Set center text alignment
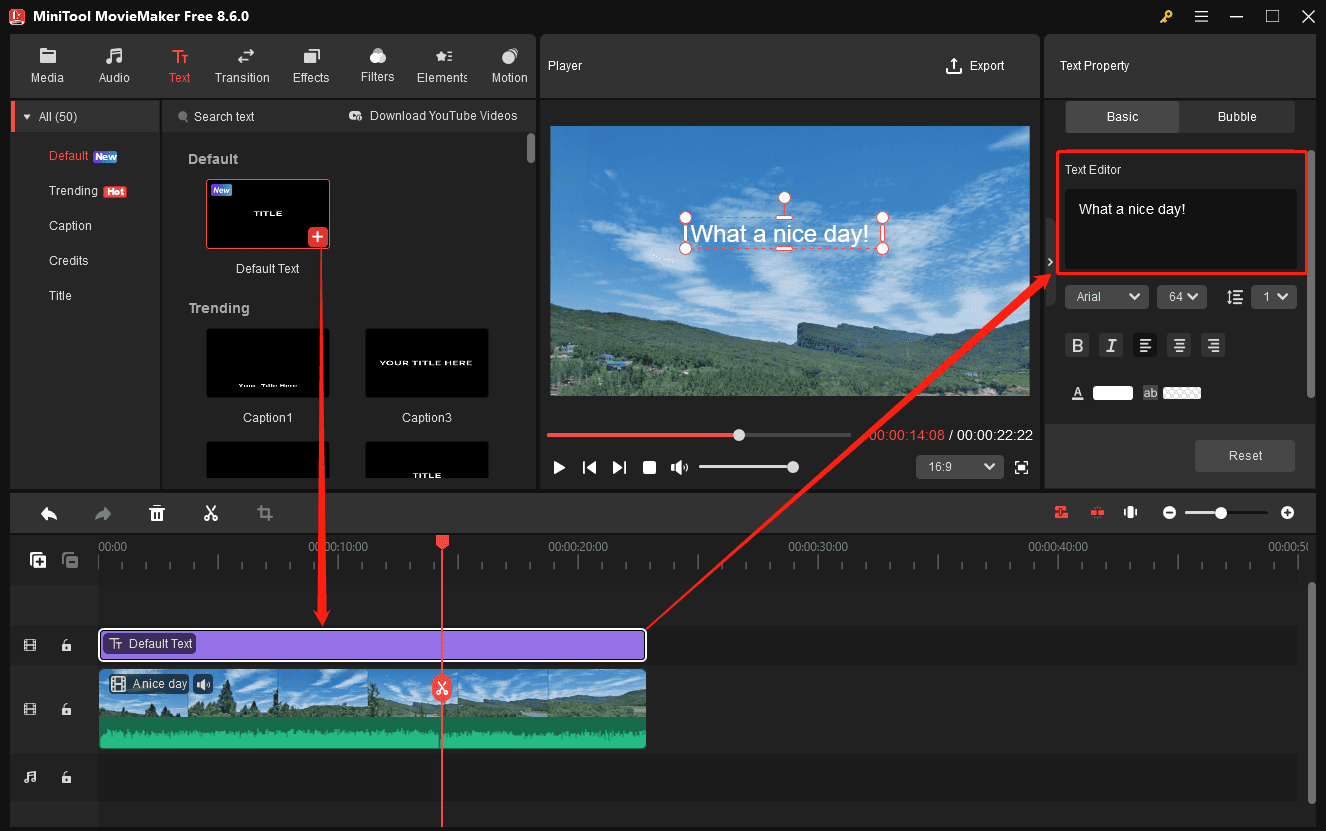The image size is (1326, 831). coord(1179,345)
